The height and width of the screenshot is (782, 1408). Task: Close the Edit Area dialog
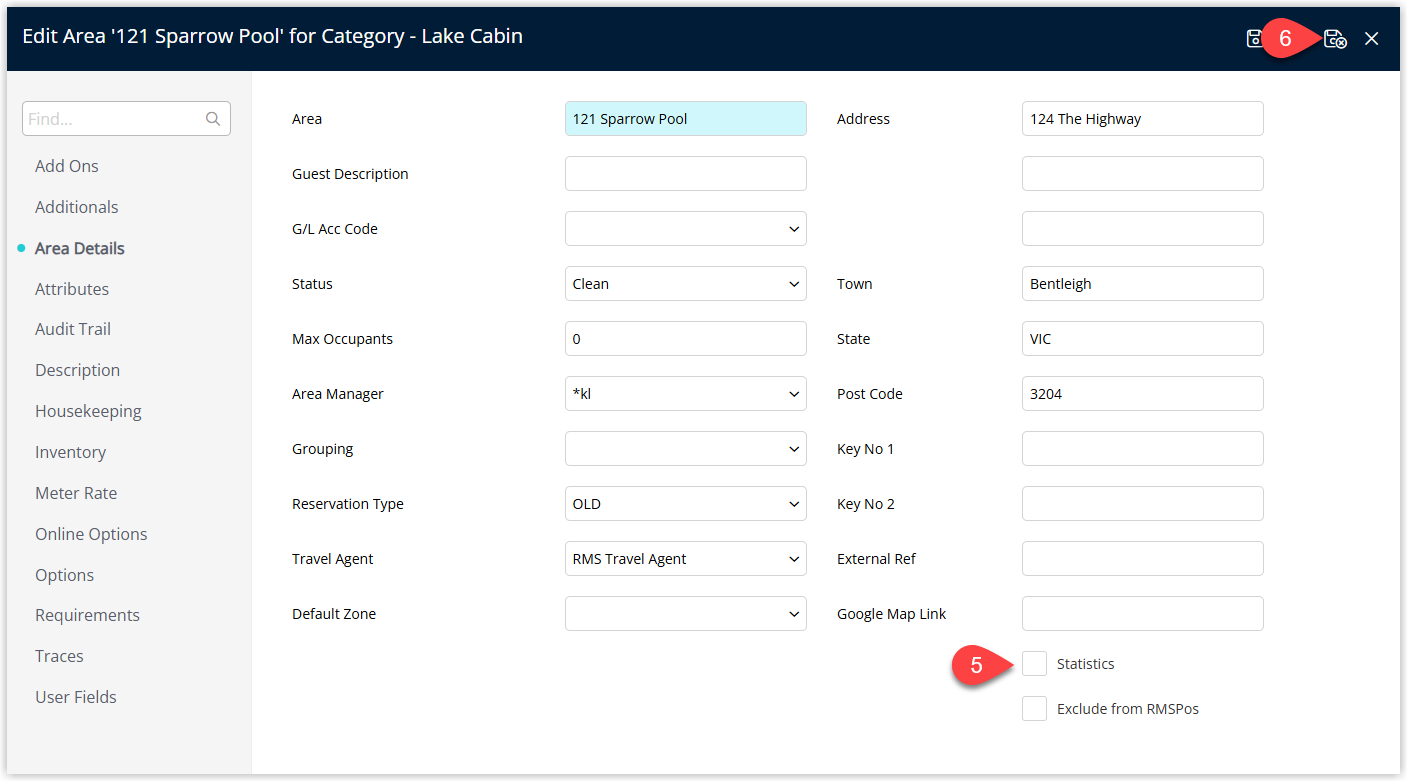[x=1372, y=39]
